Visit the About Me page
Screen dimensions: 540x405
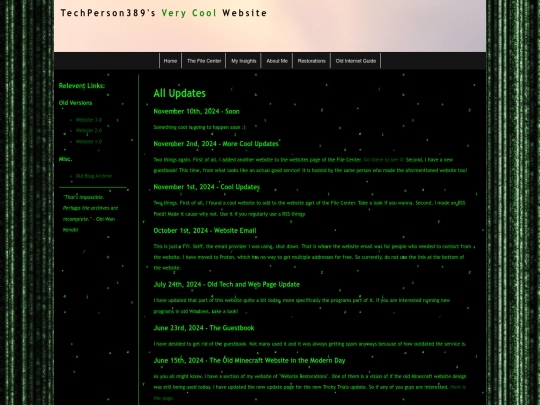(277, 61)
